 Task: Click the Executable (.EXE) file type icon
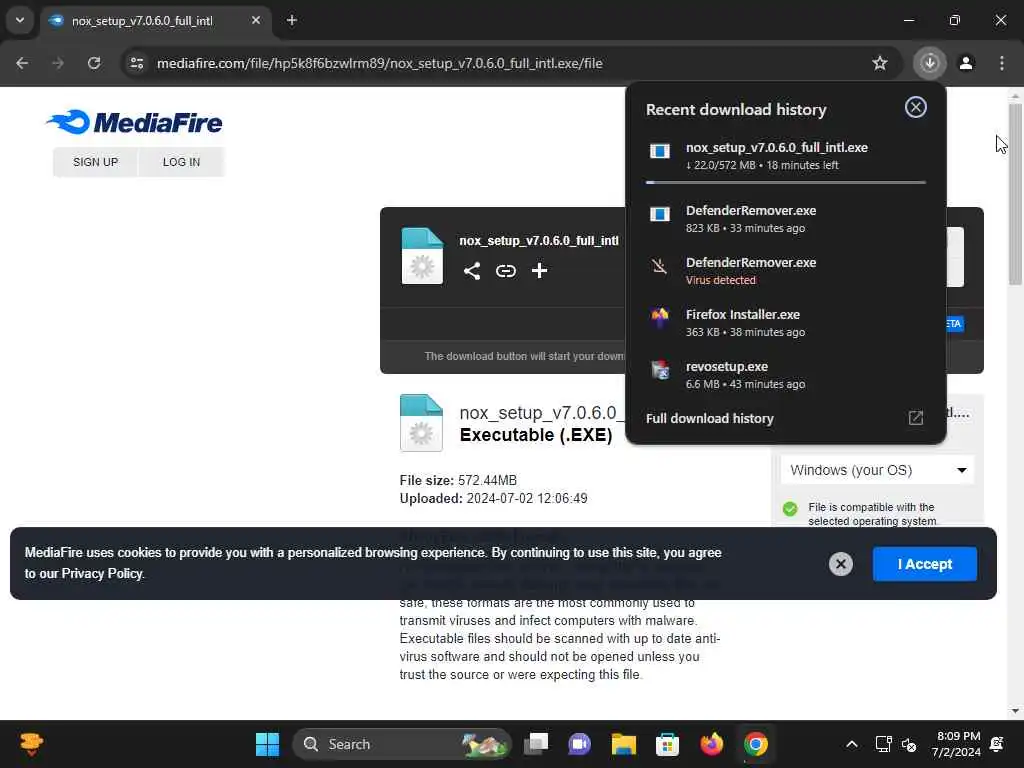[421, 423]
